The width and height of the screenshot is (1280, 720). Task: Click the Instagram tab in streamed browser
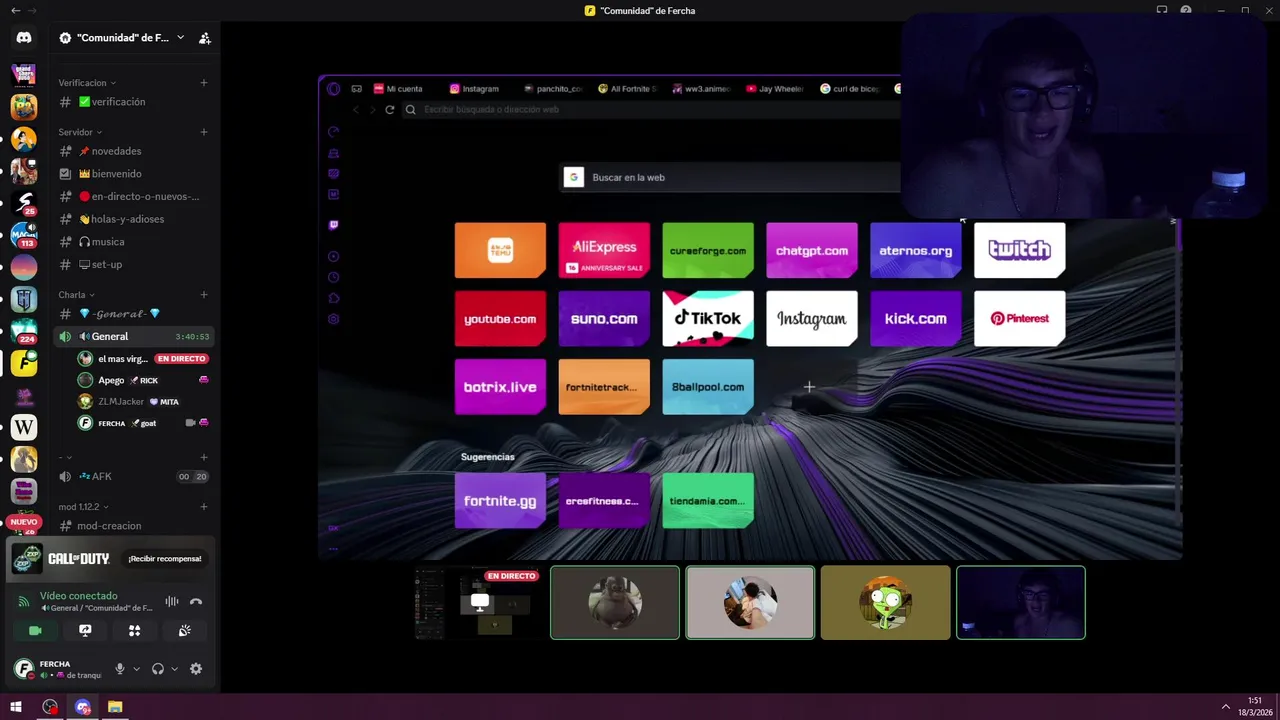tap(474, 89)
